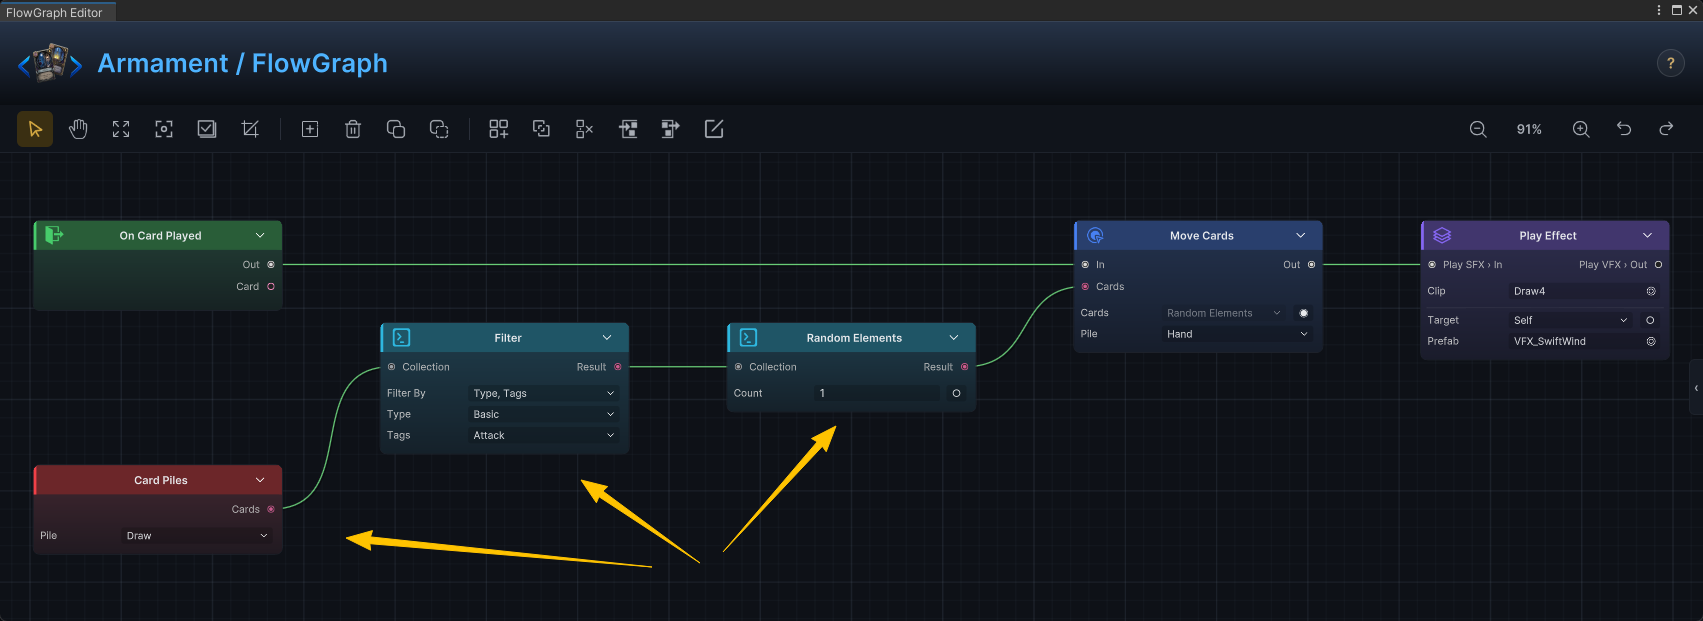1703x621 pixels.
Task: Switch to the FlowGraph Editor tab
Action: (x=57, y=12)
